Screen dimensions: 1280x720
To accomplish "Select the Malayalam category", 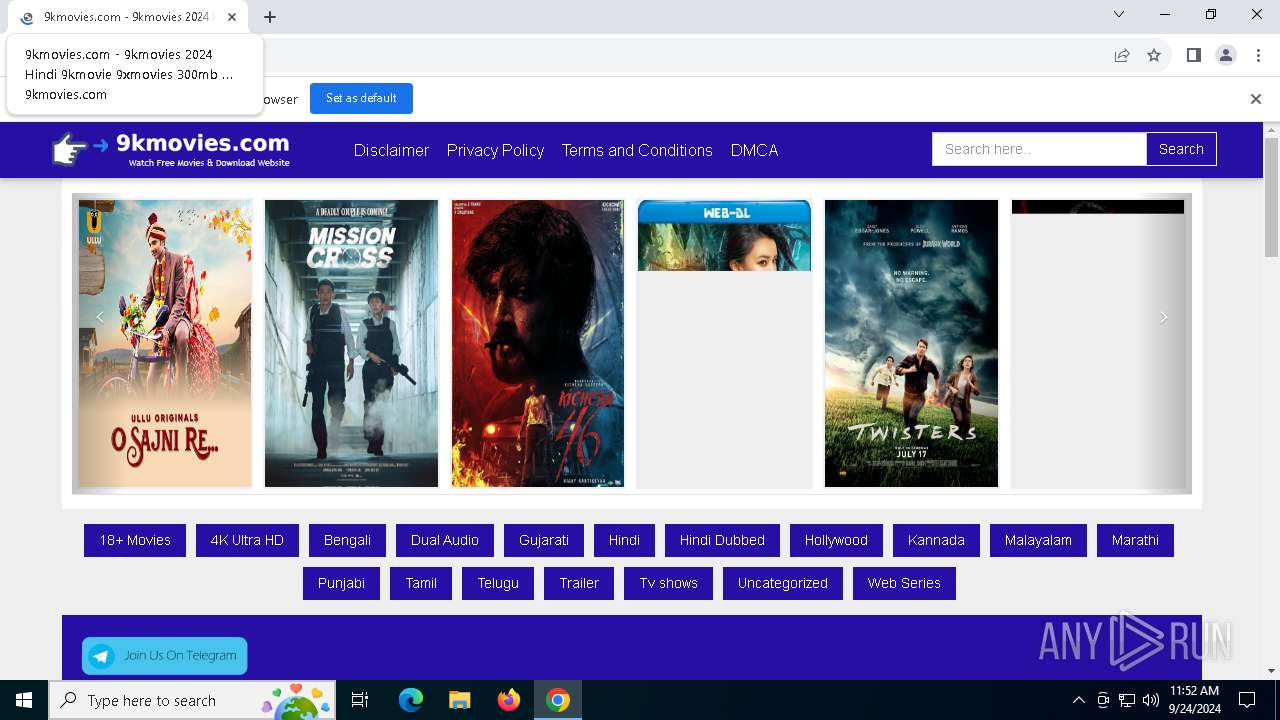I will pos(1038,540).
